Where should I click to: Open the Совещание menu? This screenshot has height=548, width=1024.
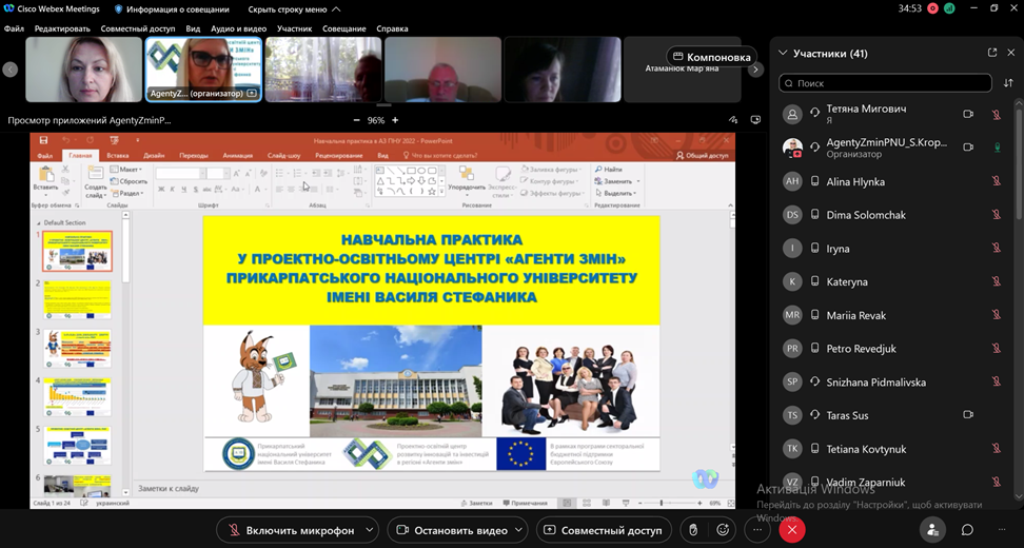coord(343,29)
